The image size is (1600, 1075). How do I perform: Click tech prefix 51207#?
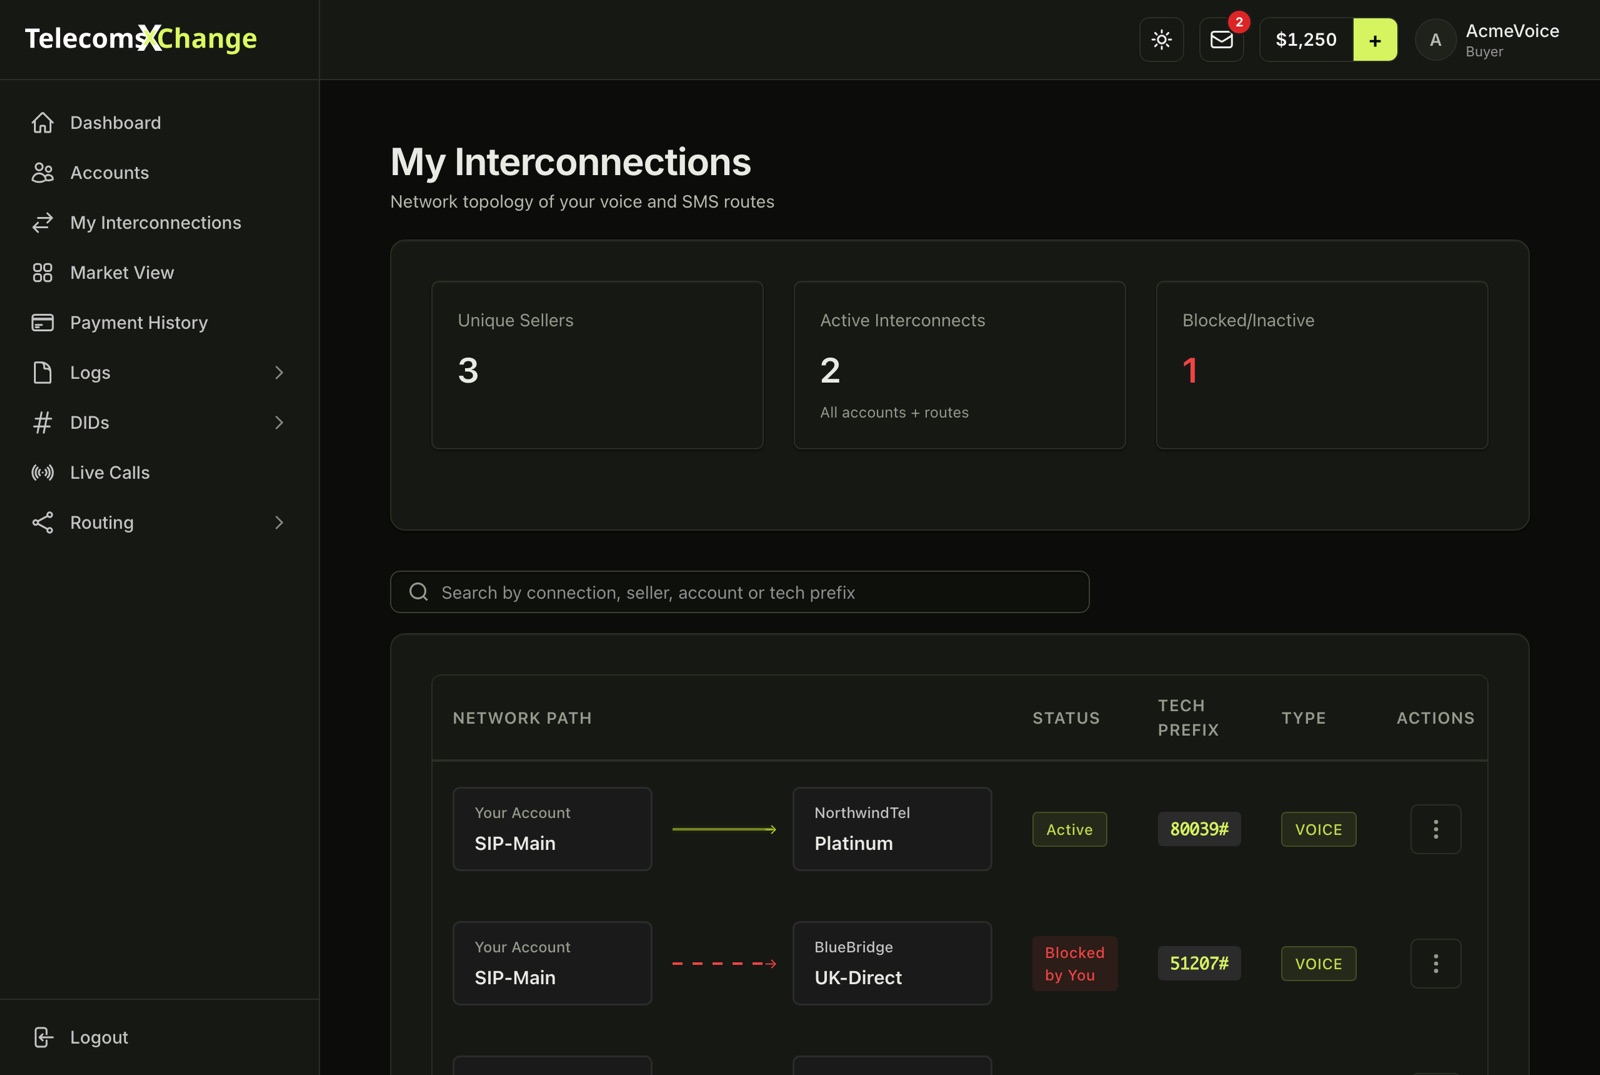point(1199,963)
